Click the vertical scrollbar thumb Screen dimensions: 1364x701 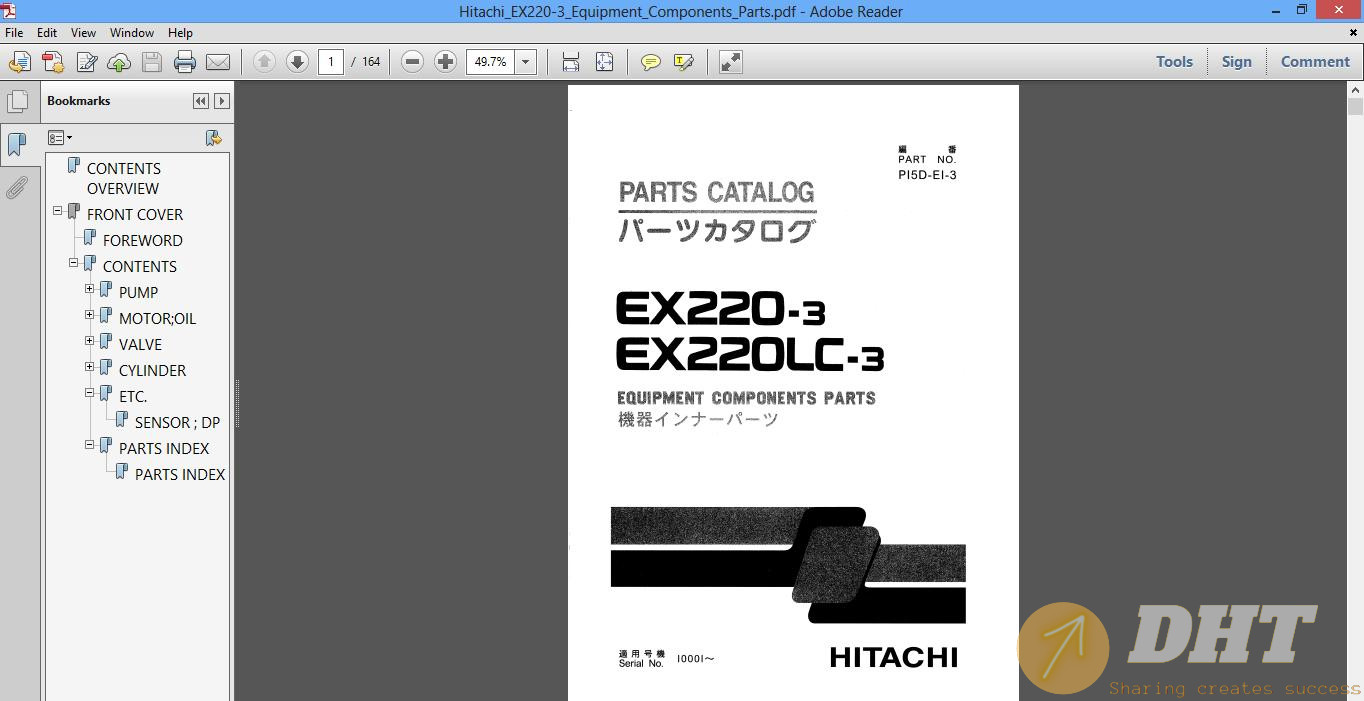(1355, 107)
